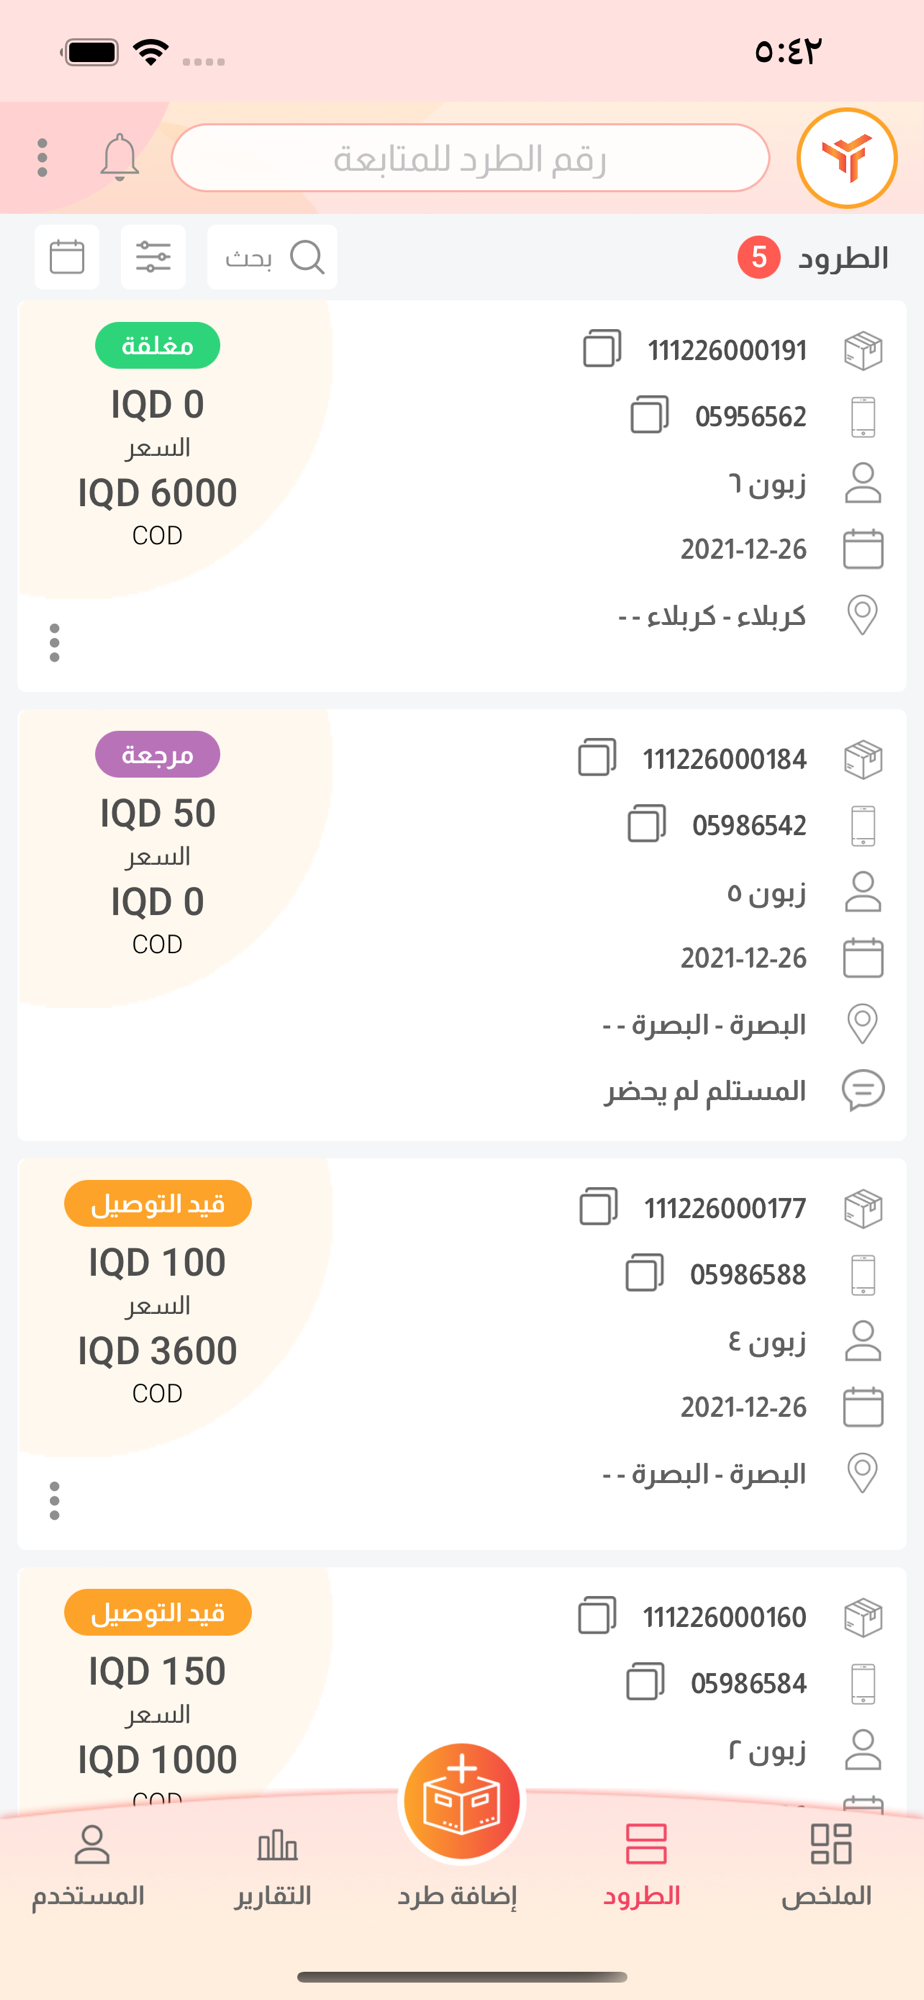Image resolution: width=924 pixels, height=2000 pixels.
Task: Copy parcel number 111226000160
Action: point(597,1616)
